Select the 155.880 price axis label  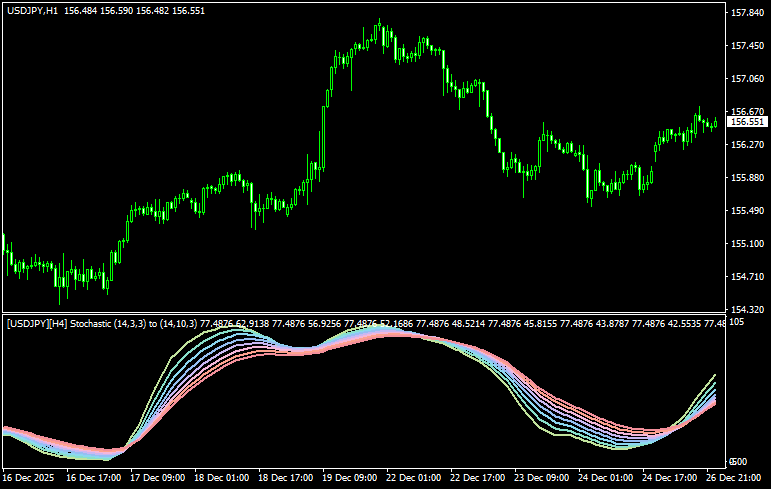pyautogui.click(x=747, y=178)
